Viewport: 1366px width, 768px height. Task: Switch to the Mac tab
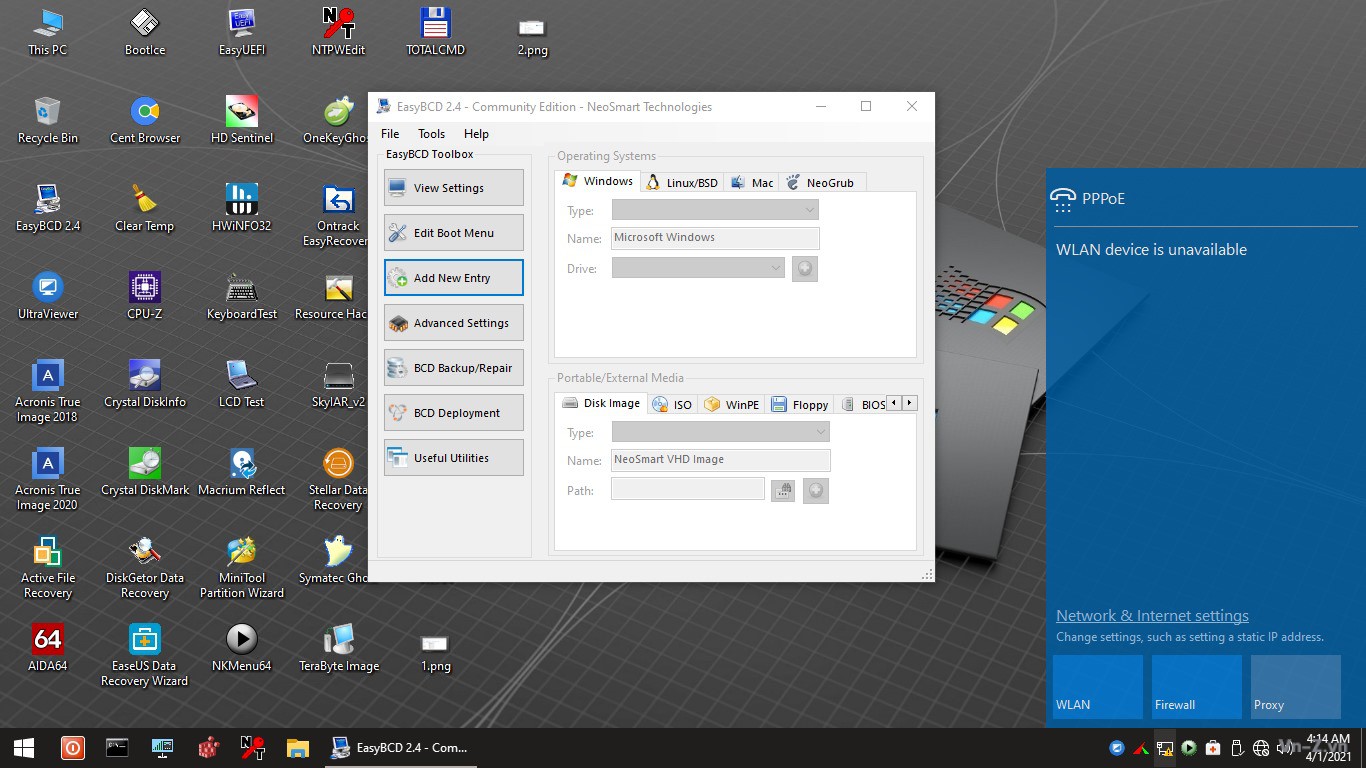pos(752,183)
